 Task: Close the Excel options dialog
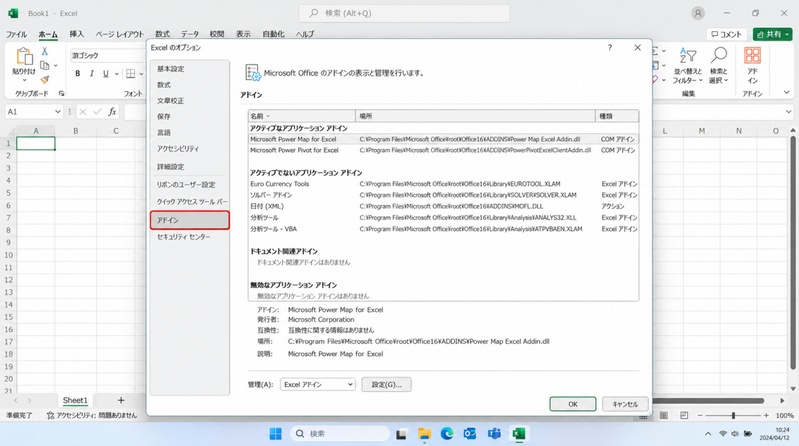click(x=637, y=47)
